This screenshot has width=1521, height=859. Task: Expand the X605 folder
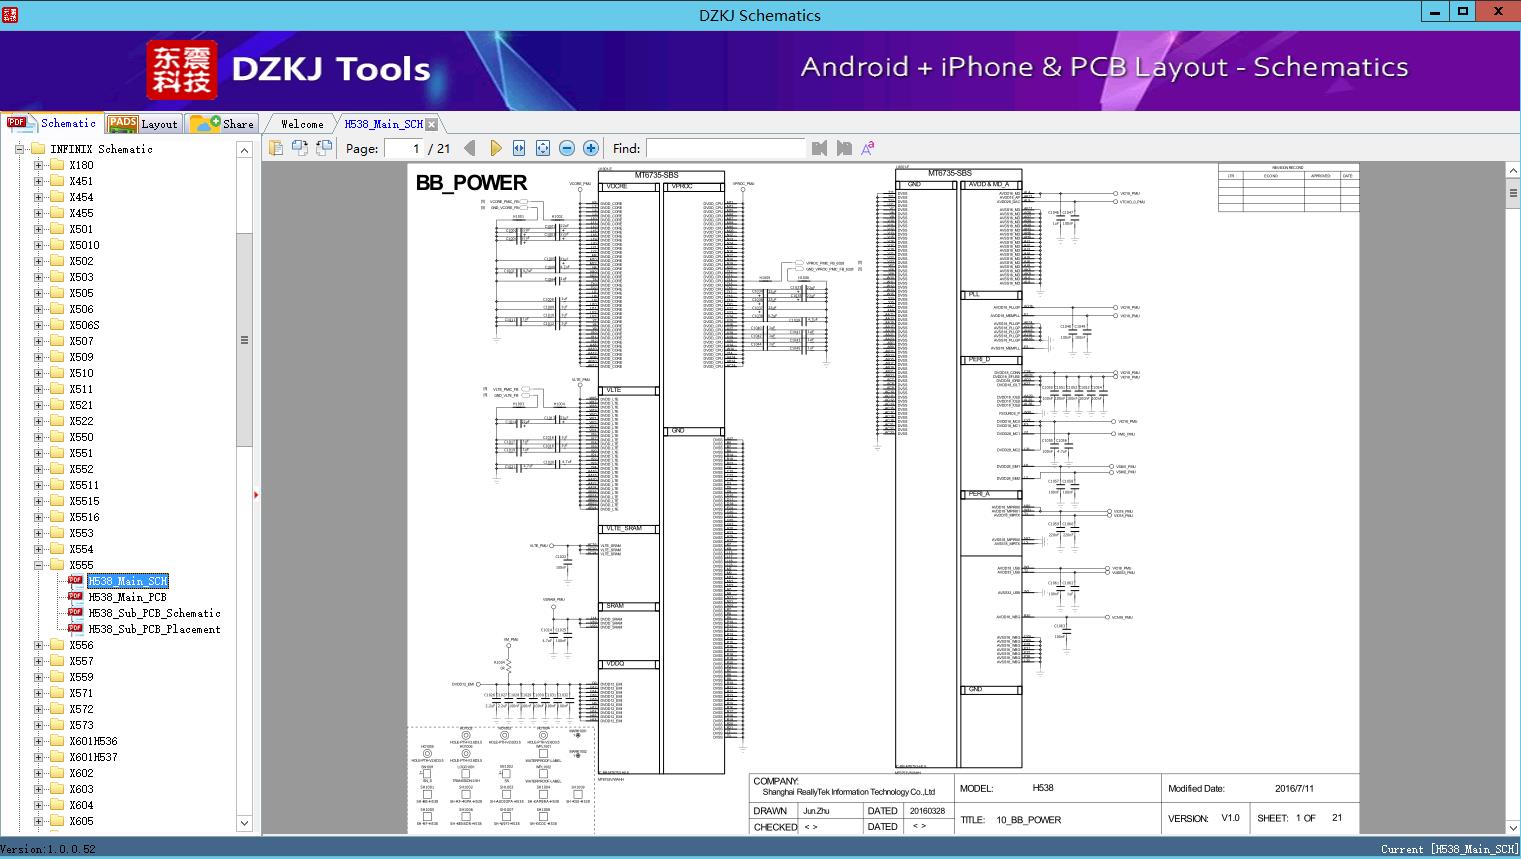38,821
